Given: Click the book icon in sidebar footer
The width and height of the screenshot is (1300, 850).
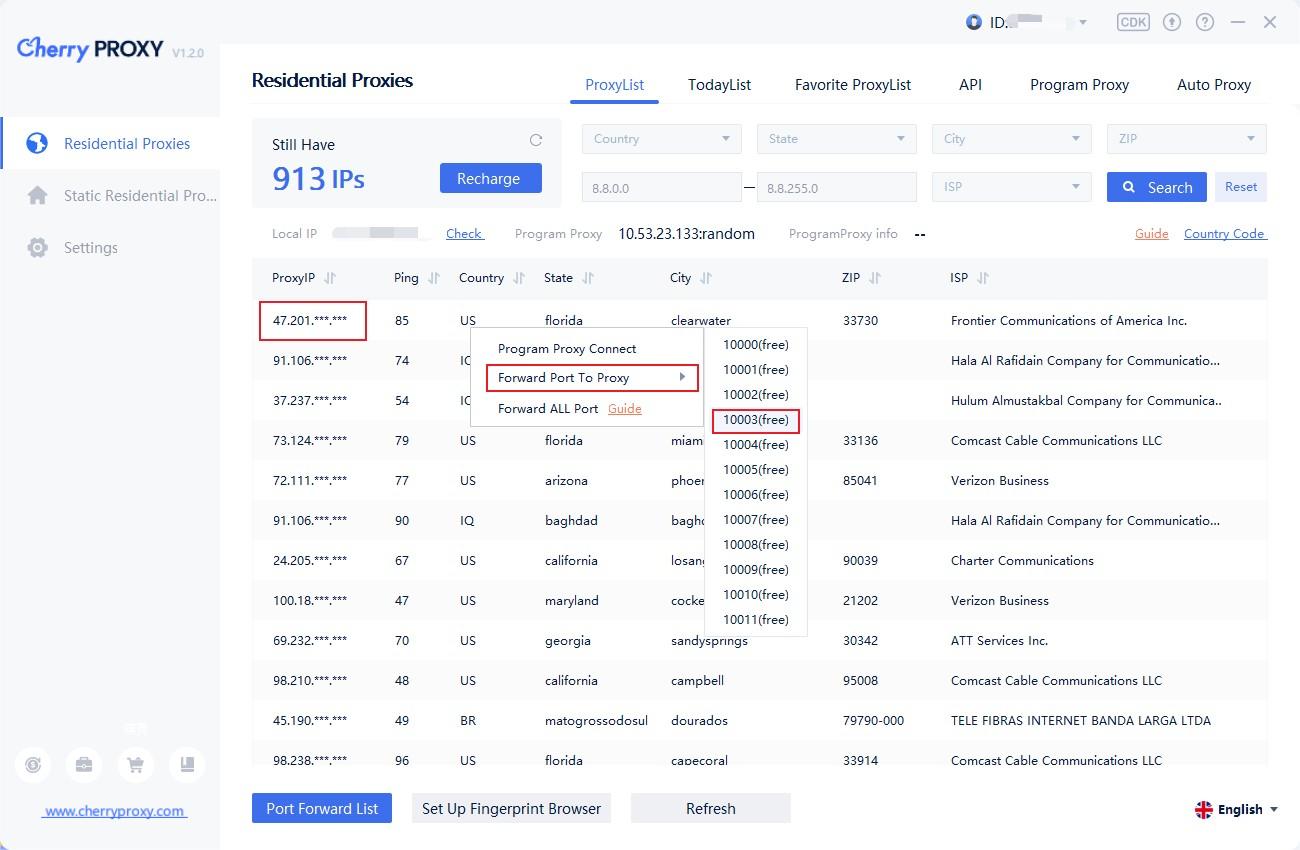Looking at the screenshot, I should [187, 765].
